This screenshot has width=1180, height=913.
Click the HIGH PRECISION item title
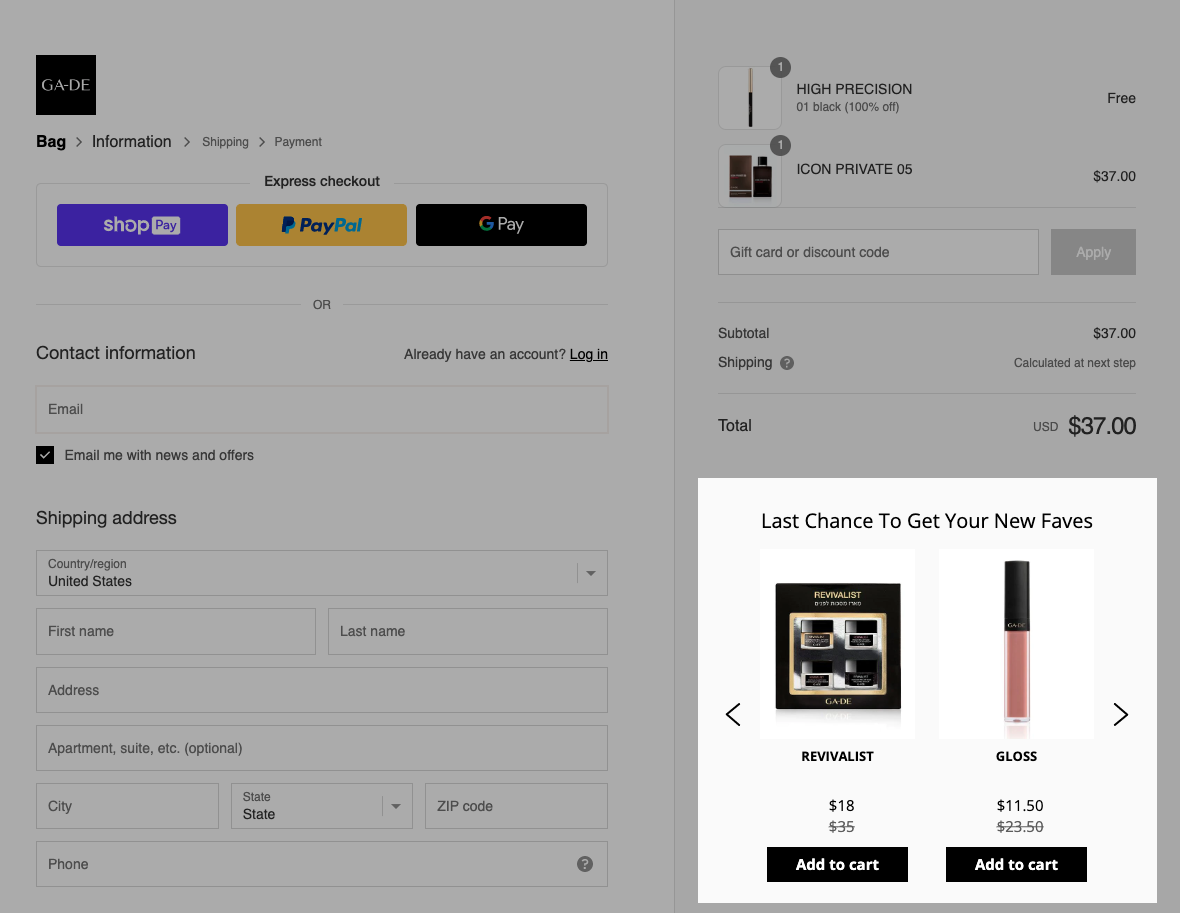(x=854, y=89)
